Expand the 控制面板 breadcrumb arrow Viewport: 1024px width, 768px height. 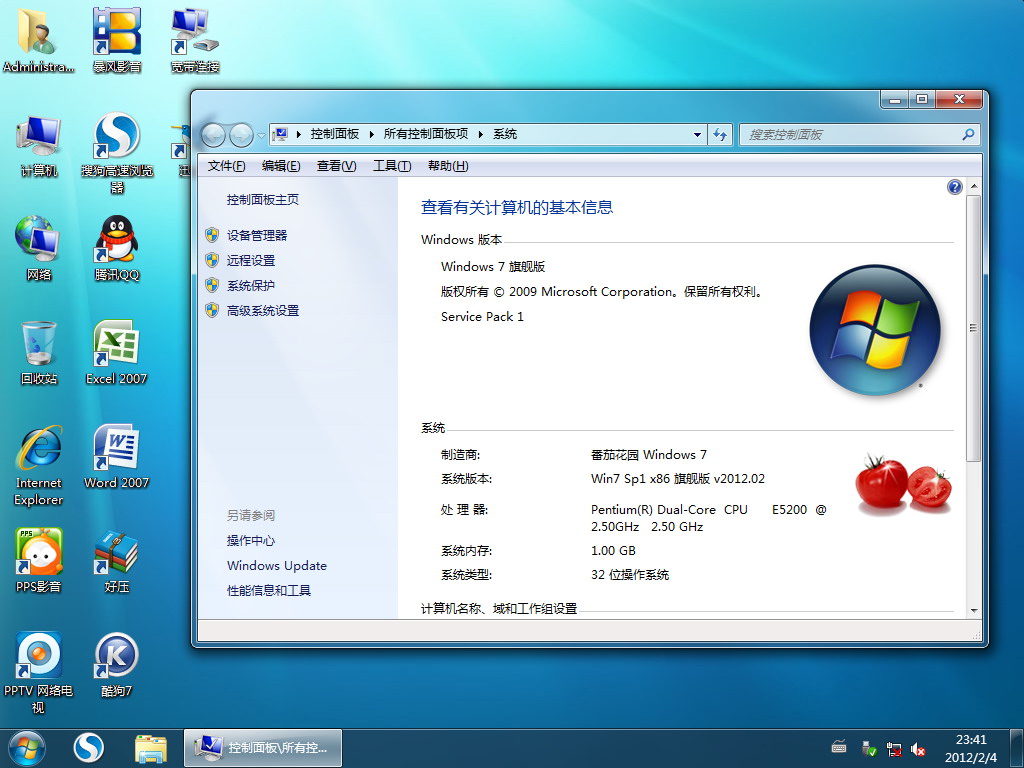372,134
